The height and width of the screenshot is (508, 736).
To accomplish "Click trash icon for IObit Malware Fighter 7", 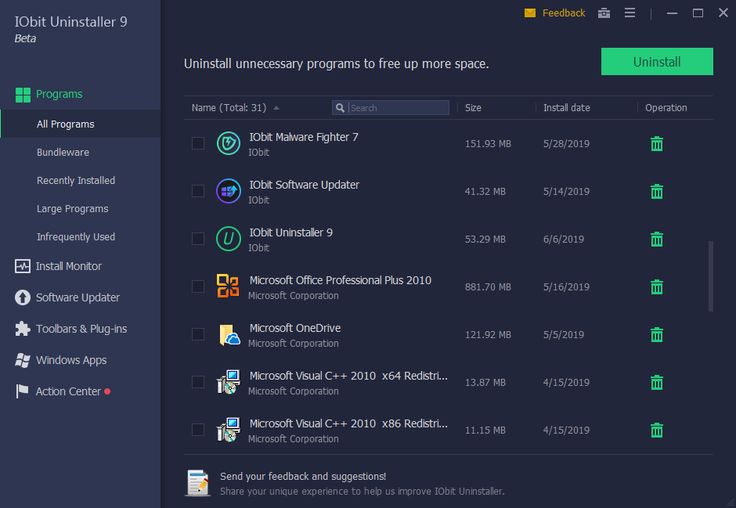I will pos(657,144).
